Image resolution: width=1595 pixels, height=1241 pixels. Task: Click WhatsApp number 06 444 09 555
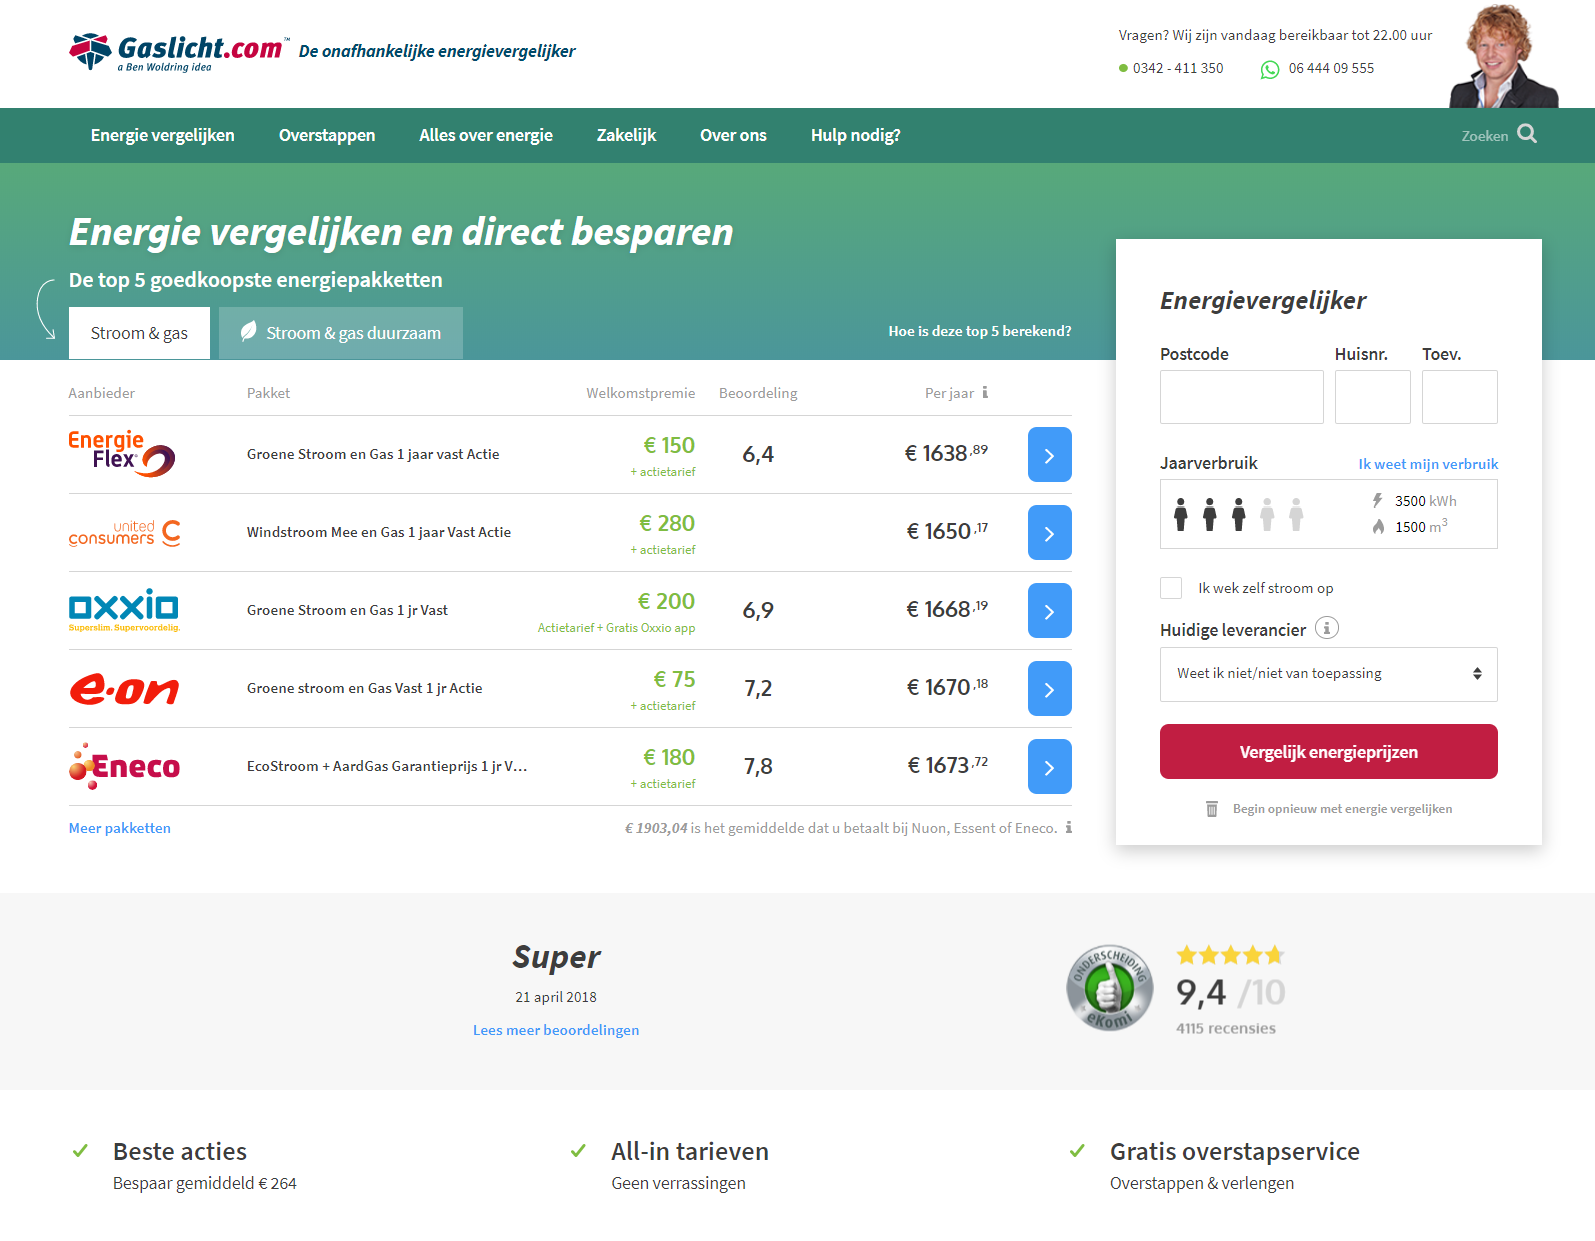click(x=1331, y=68)
